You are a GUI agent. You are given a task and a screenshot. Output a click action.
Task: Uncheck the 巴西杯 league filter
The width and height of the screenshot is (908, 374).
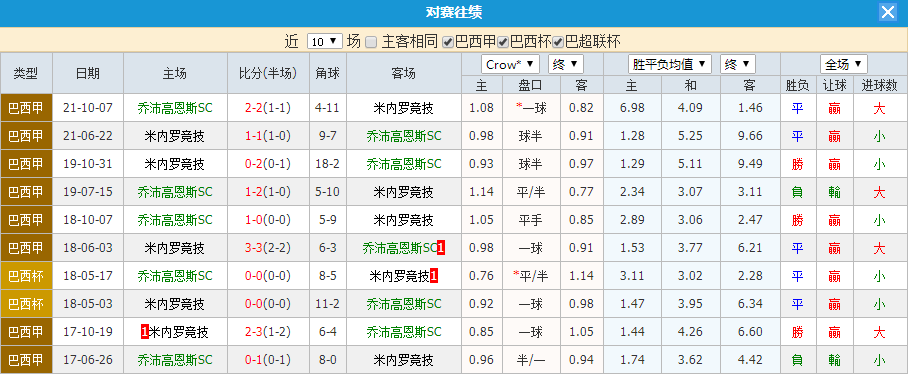click(503, 42)
